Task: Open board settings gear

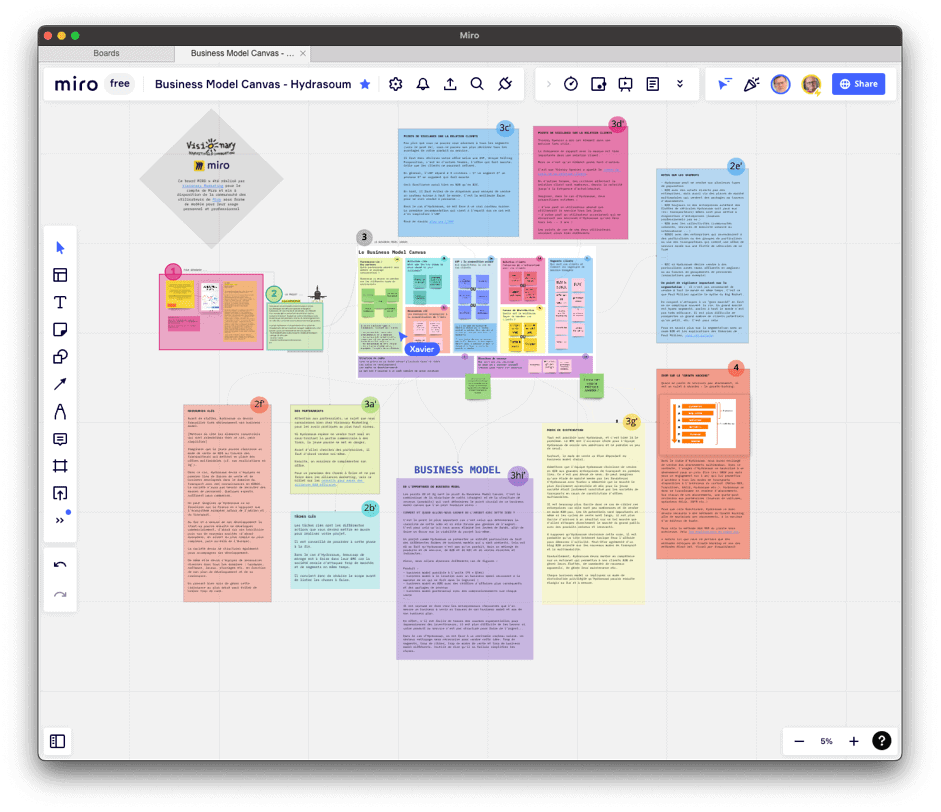Action: point(395,84)
